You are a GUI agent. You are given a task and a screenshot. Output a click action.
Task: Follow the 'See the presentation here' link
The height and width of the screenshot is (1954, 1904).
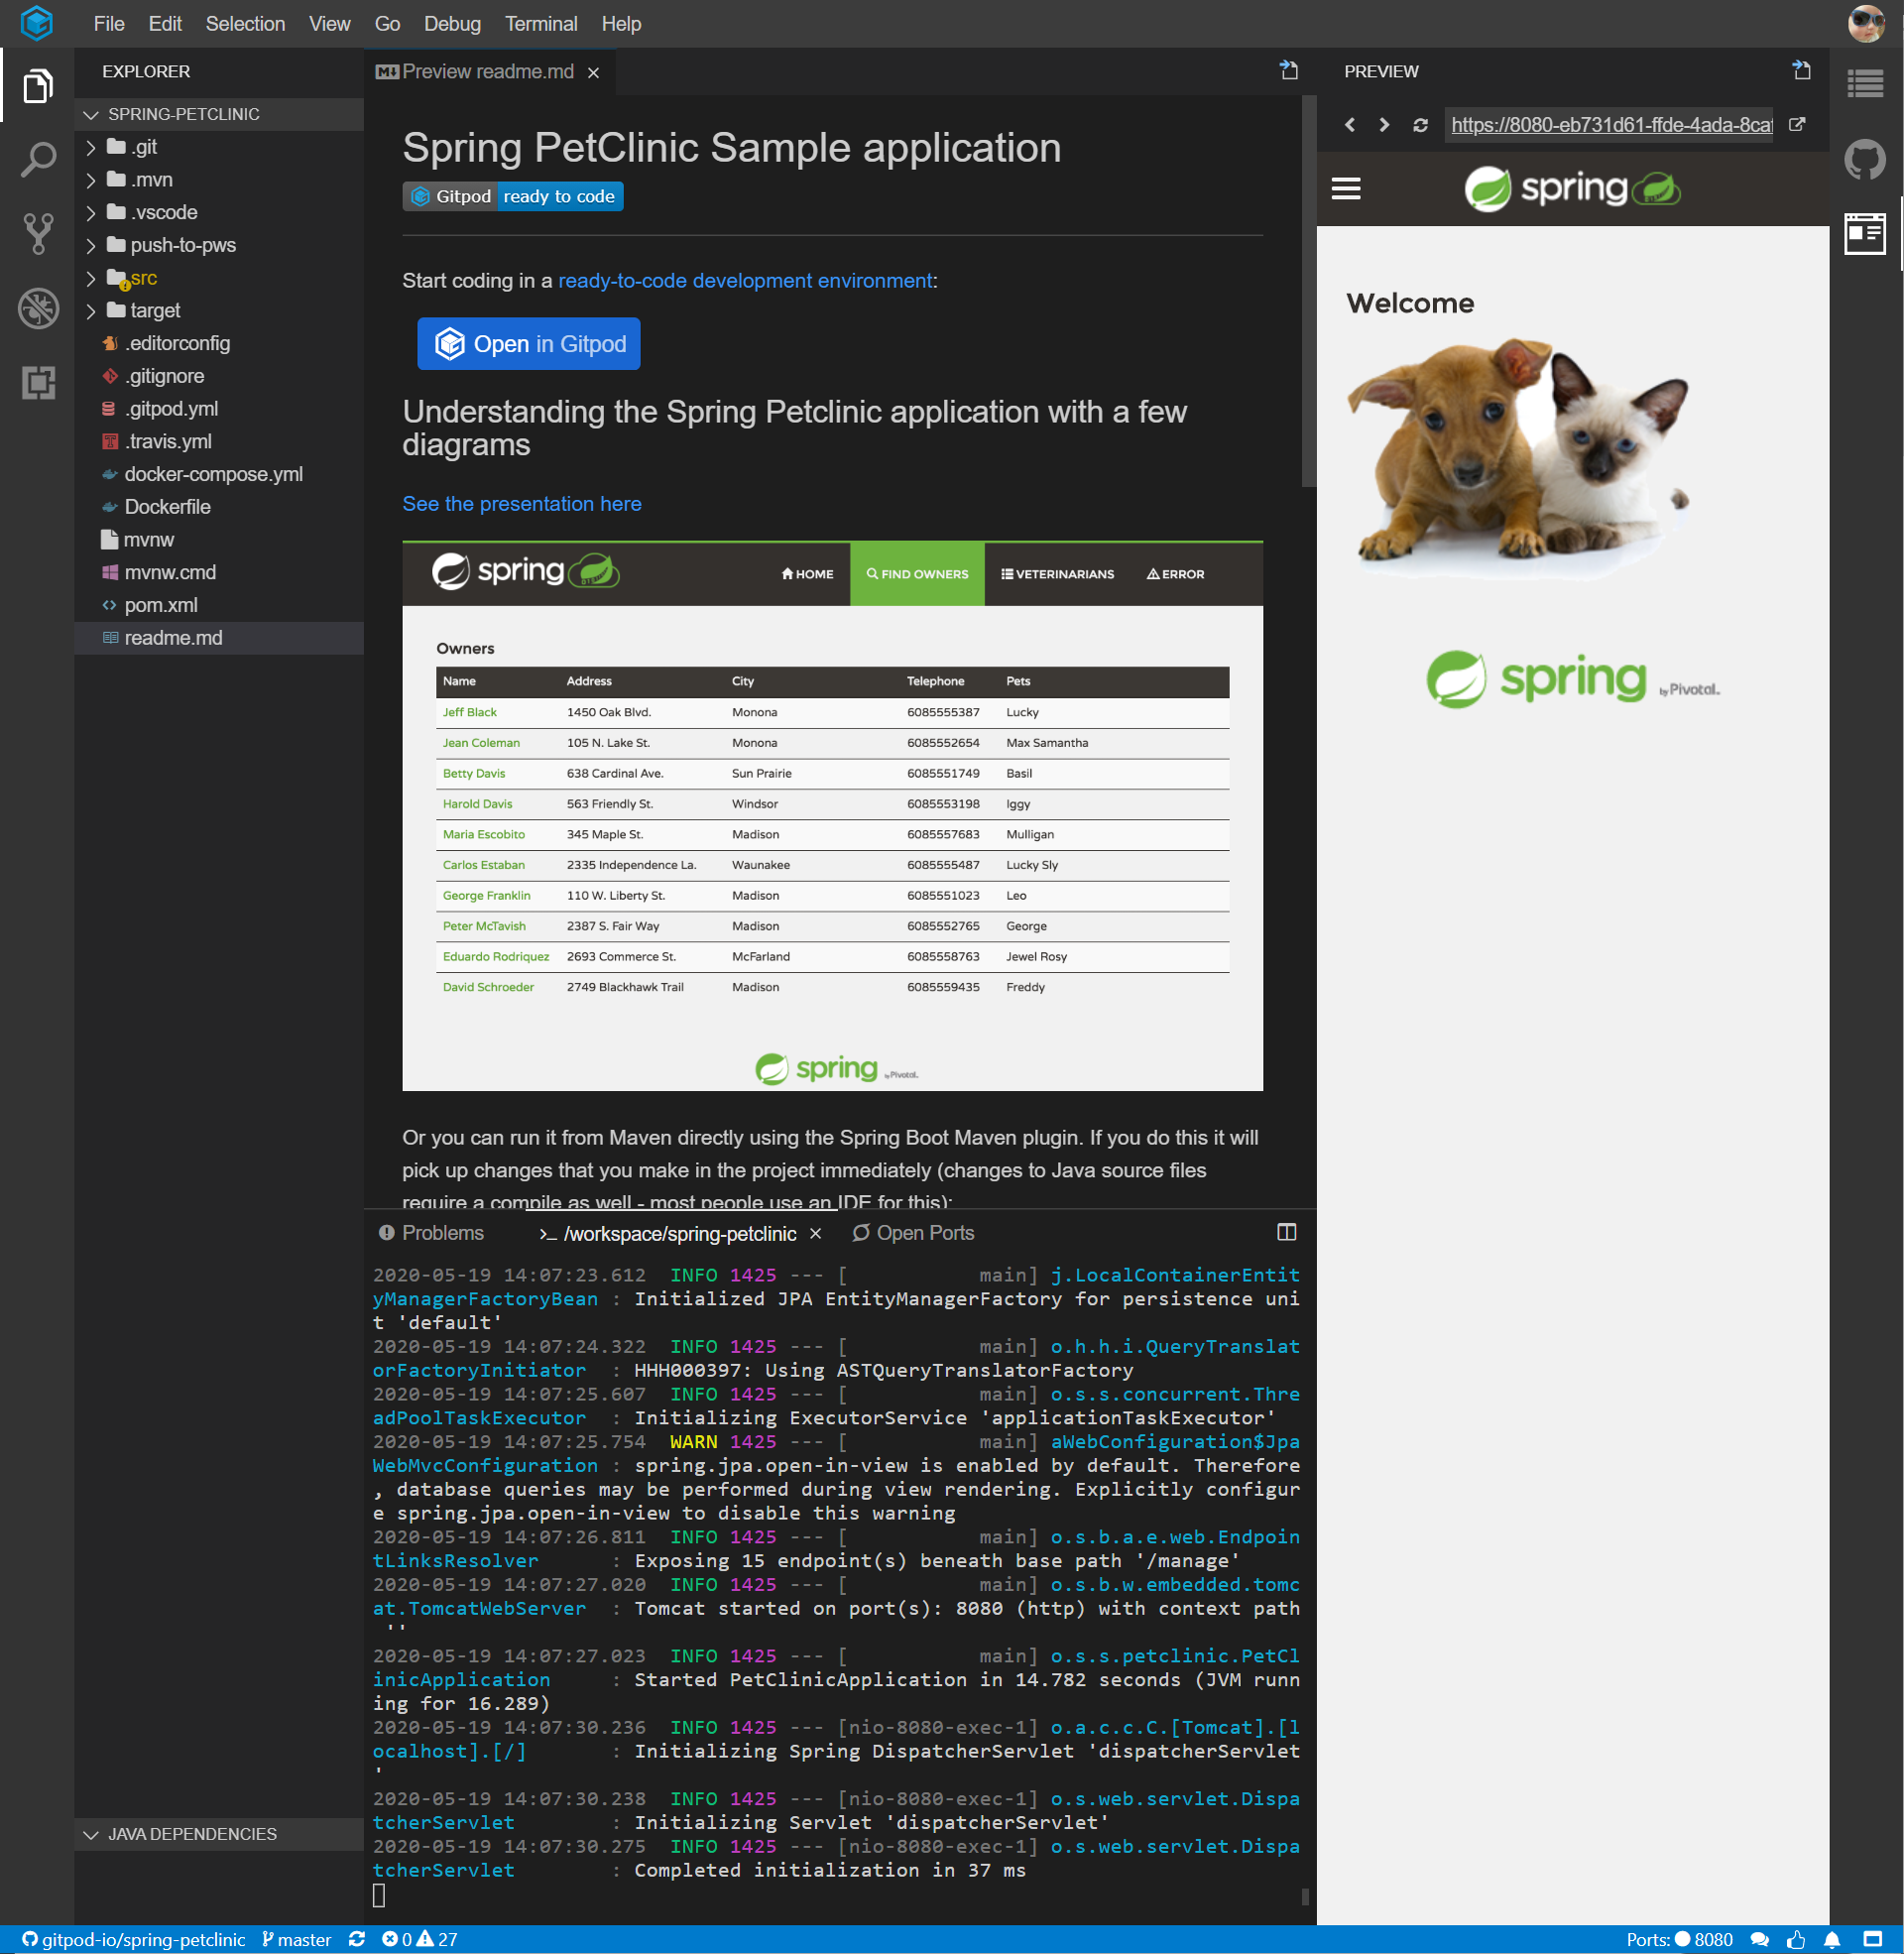click(x=521, y=503)
